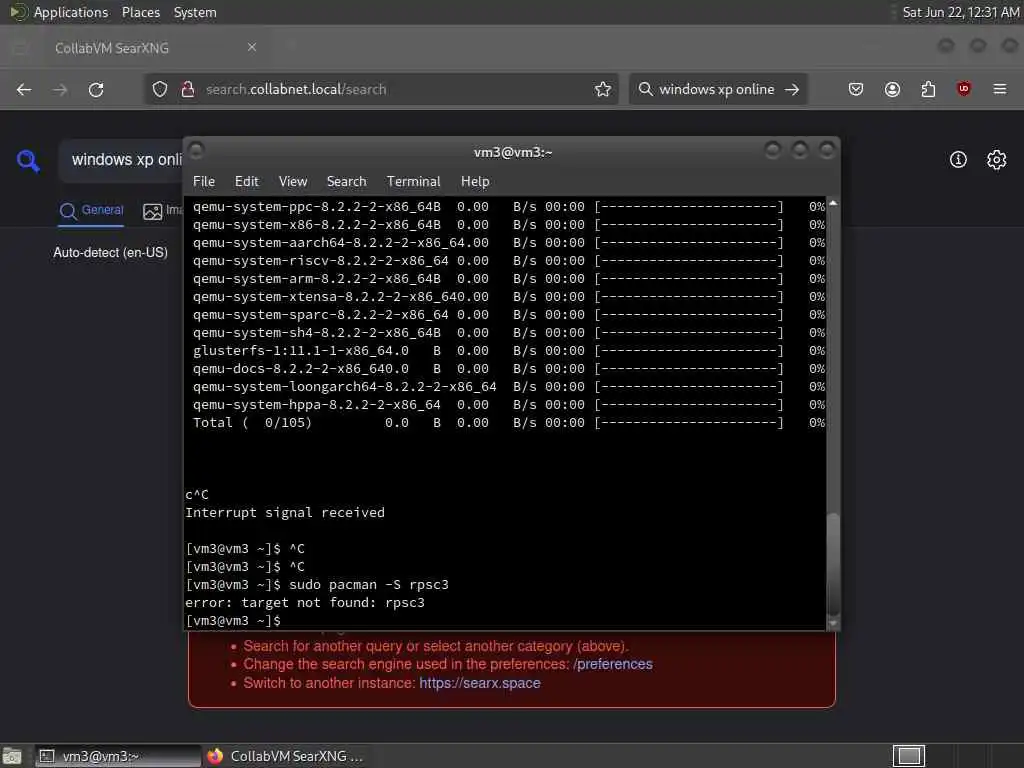Open the Auto-detect (en-US) language dropdown
The width and height of the screenshot is (1024, 768).
[x=110, y=253]
